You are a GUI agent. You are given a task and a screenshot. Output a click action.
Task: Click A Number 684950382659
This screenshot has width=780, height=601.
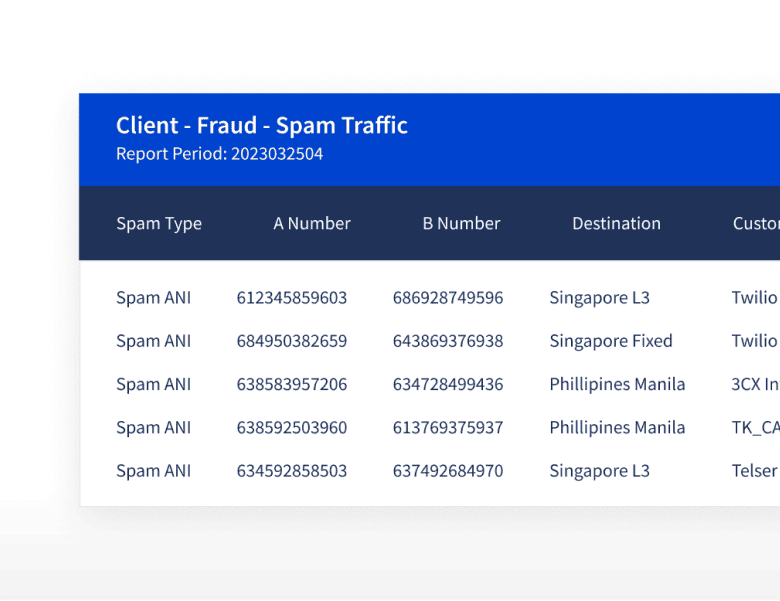pos(292,341)
